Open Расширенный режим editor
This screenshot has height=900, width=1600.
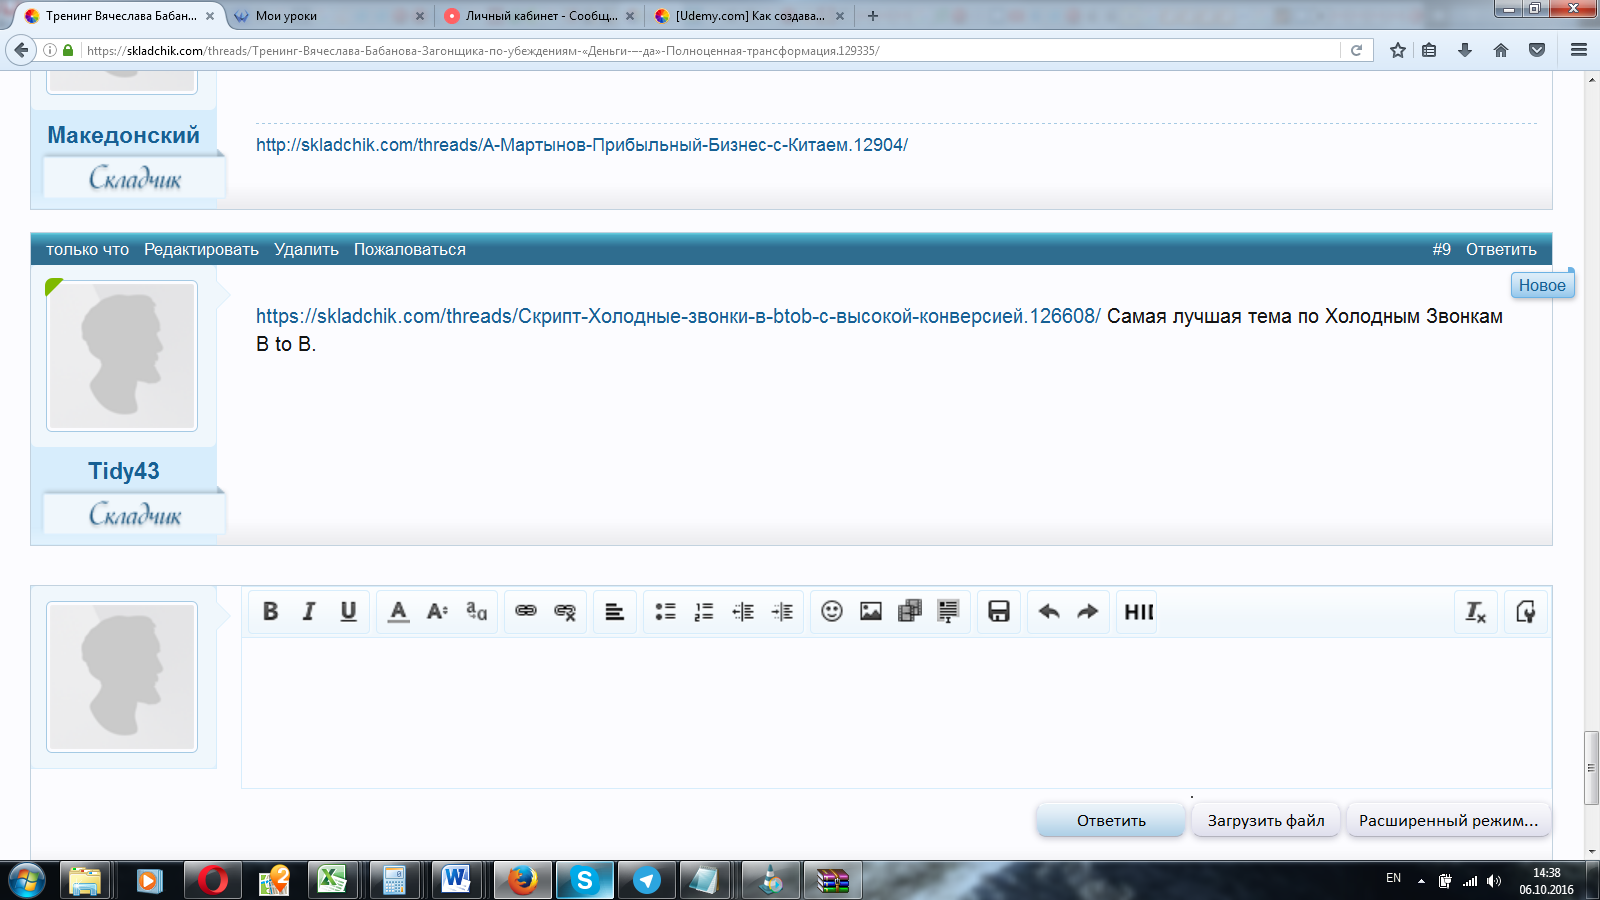click(1448, 820)
